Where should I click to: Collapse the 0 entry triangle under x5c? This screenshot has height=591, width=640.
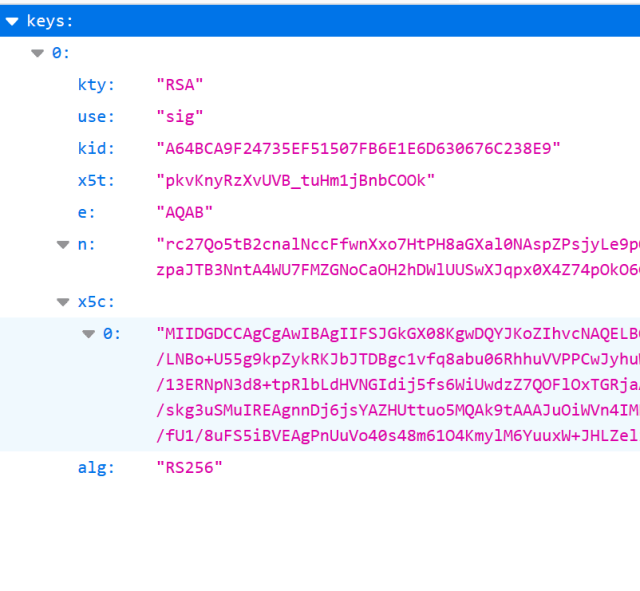tap(89, 333)
